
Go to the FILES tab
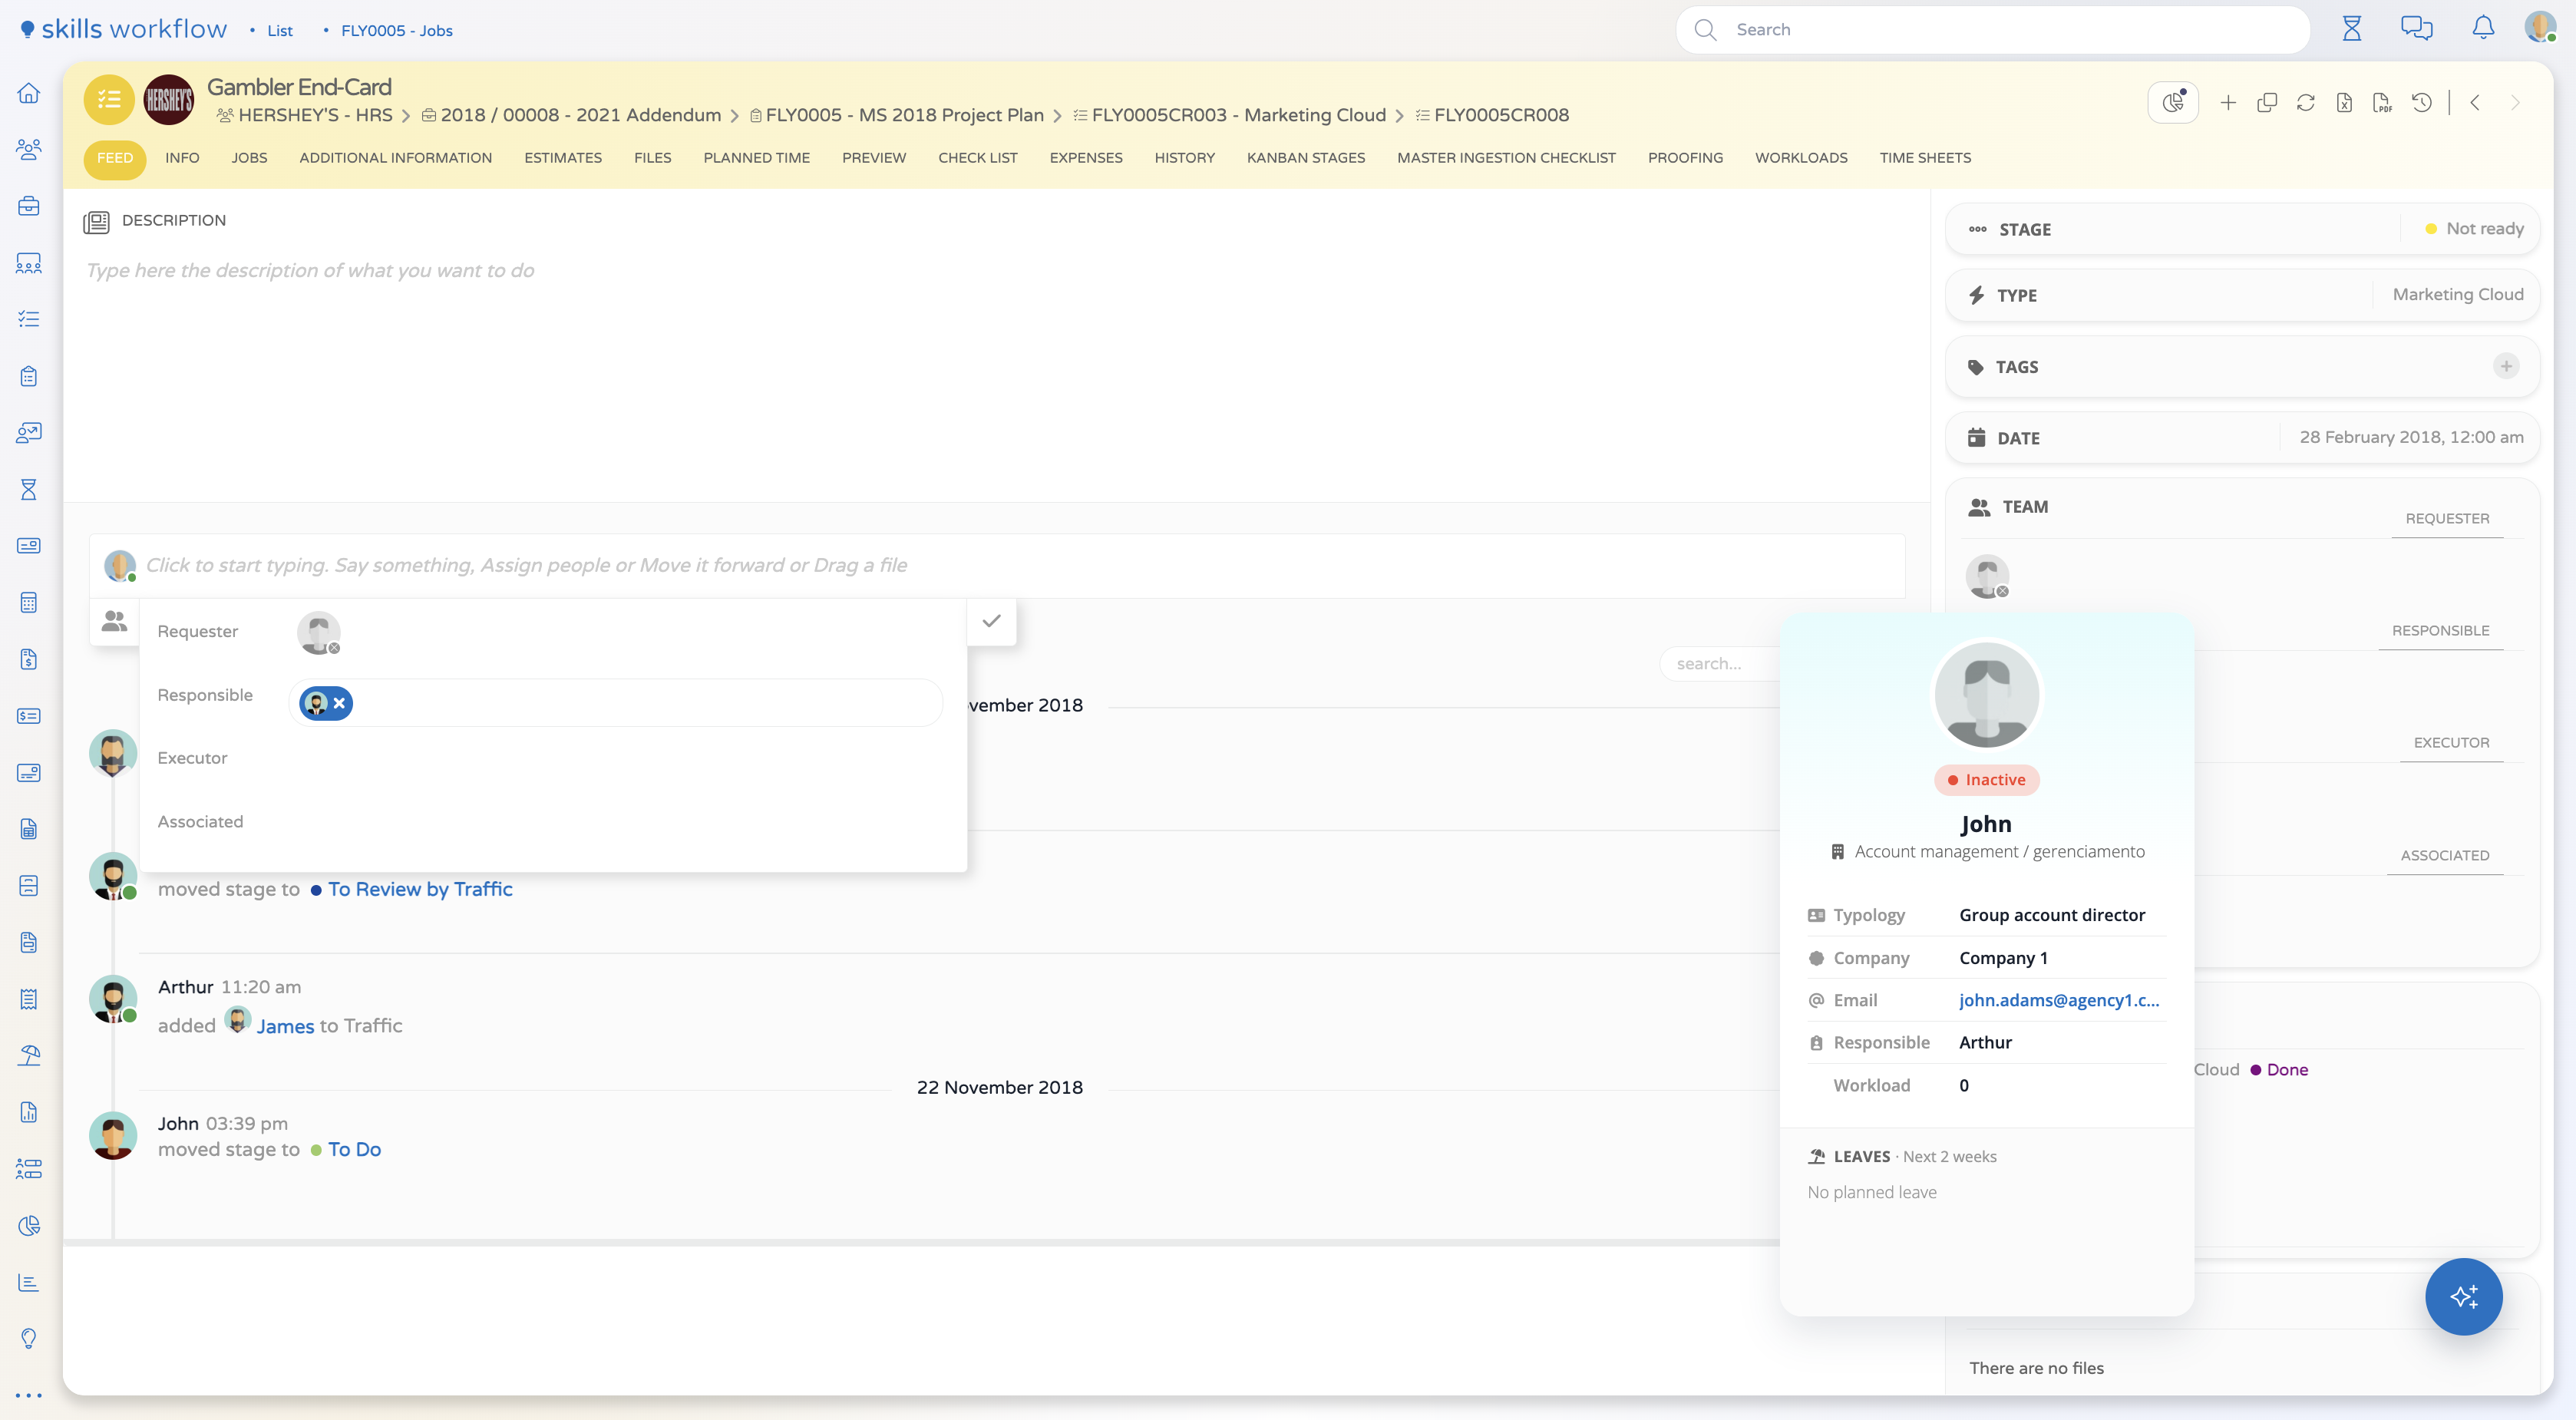652,158
